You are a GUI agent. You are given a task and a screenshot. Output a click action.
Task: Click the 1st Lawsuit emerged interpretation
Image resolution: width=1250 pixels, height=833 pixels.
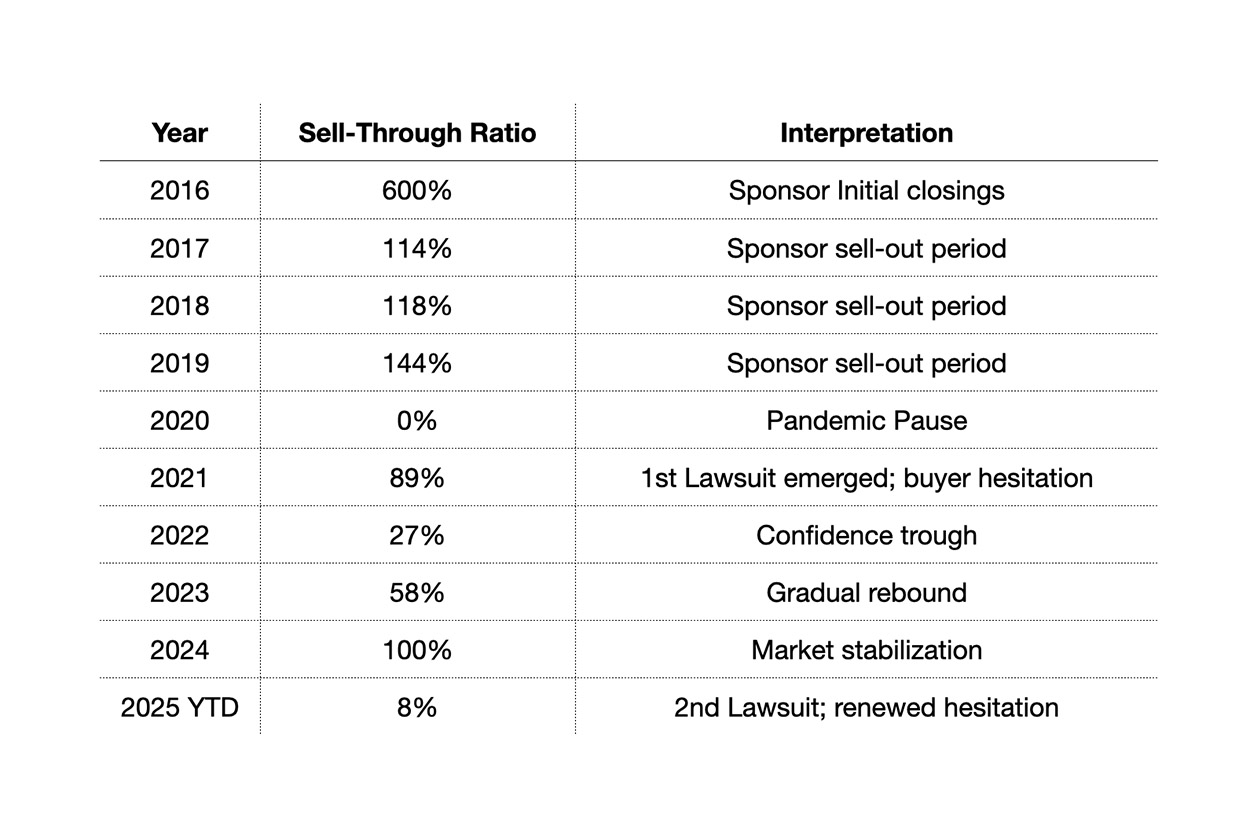(866, 478)
